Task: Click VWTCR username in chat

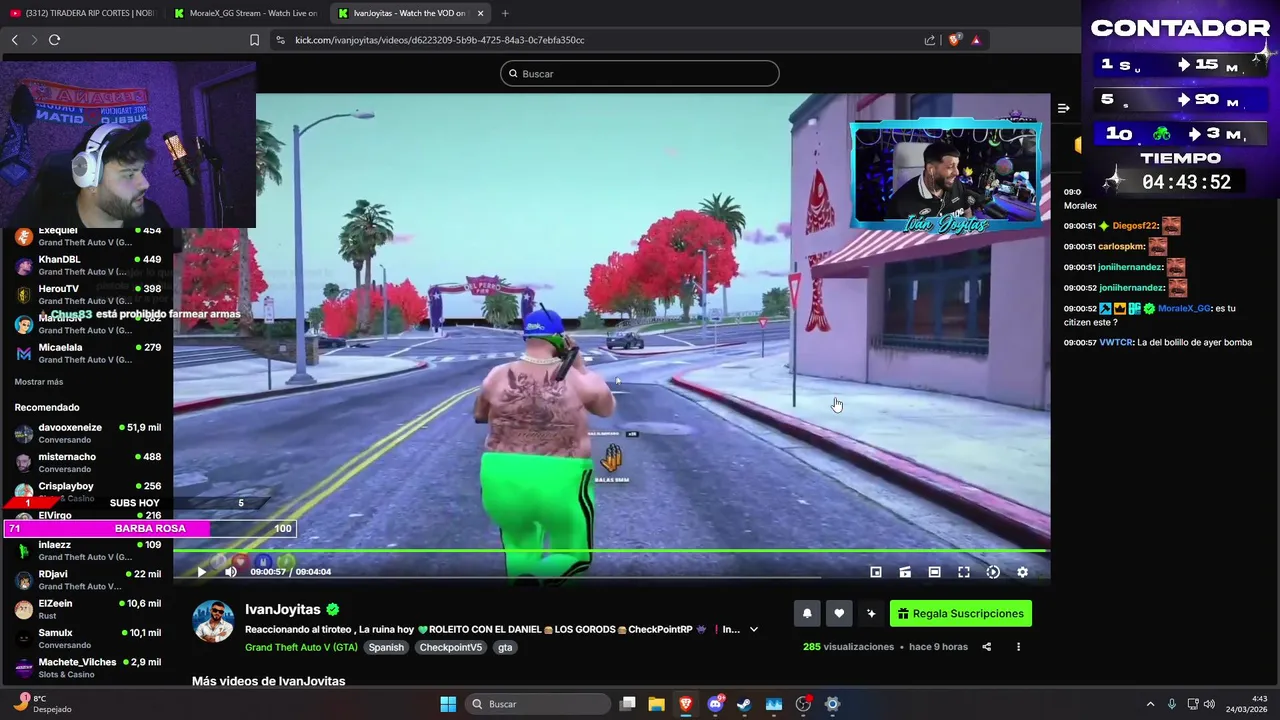Action: 1116,343
